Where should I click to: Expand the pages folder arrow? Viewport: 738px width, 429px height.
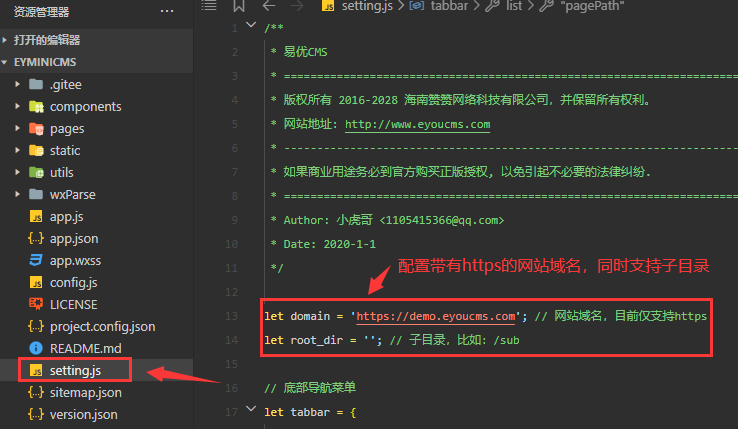coord(17,128)
